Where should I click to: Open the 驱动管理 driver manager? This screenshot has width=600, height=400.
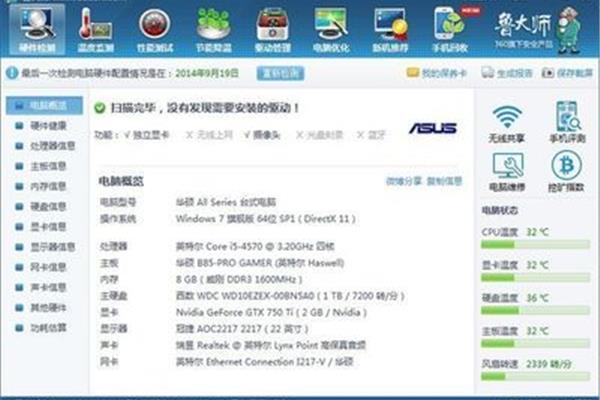(272, 30)
